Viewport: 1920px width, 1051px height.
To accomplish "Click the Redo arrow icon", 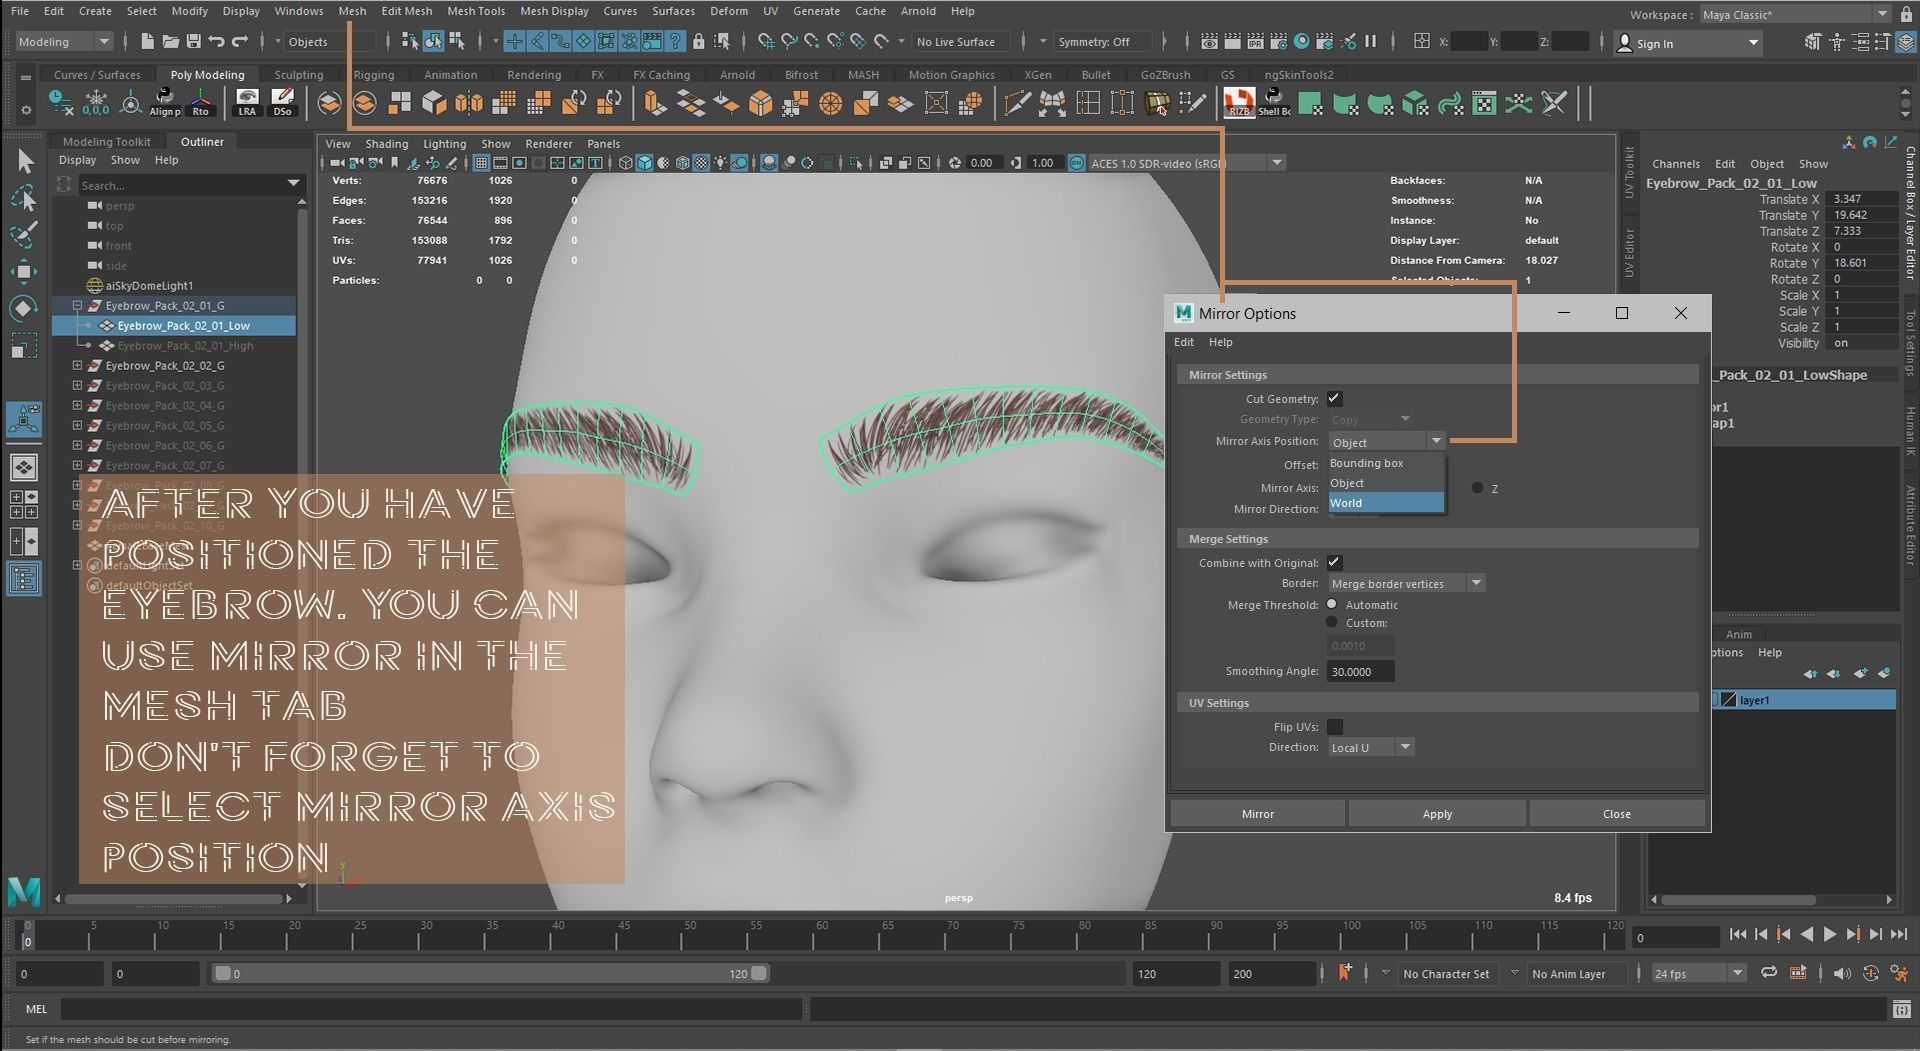I will (240, 41).
